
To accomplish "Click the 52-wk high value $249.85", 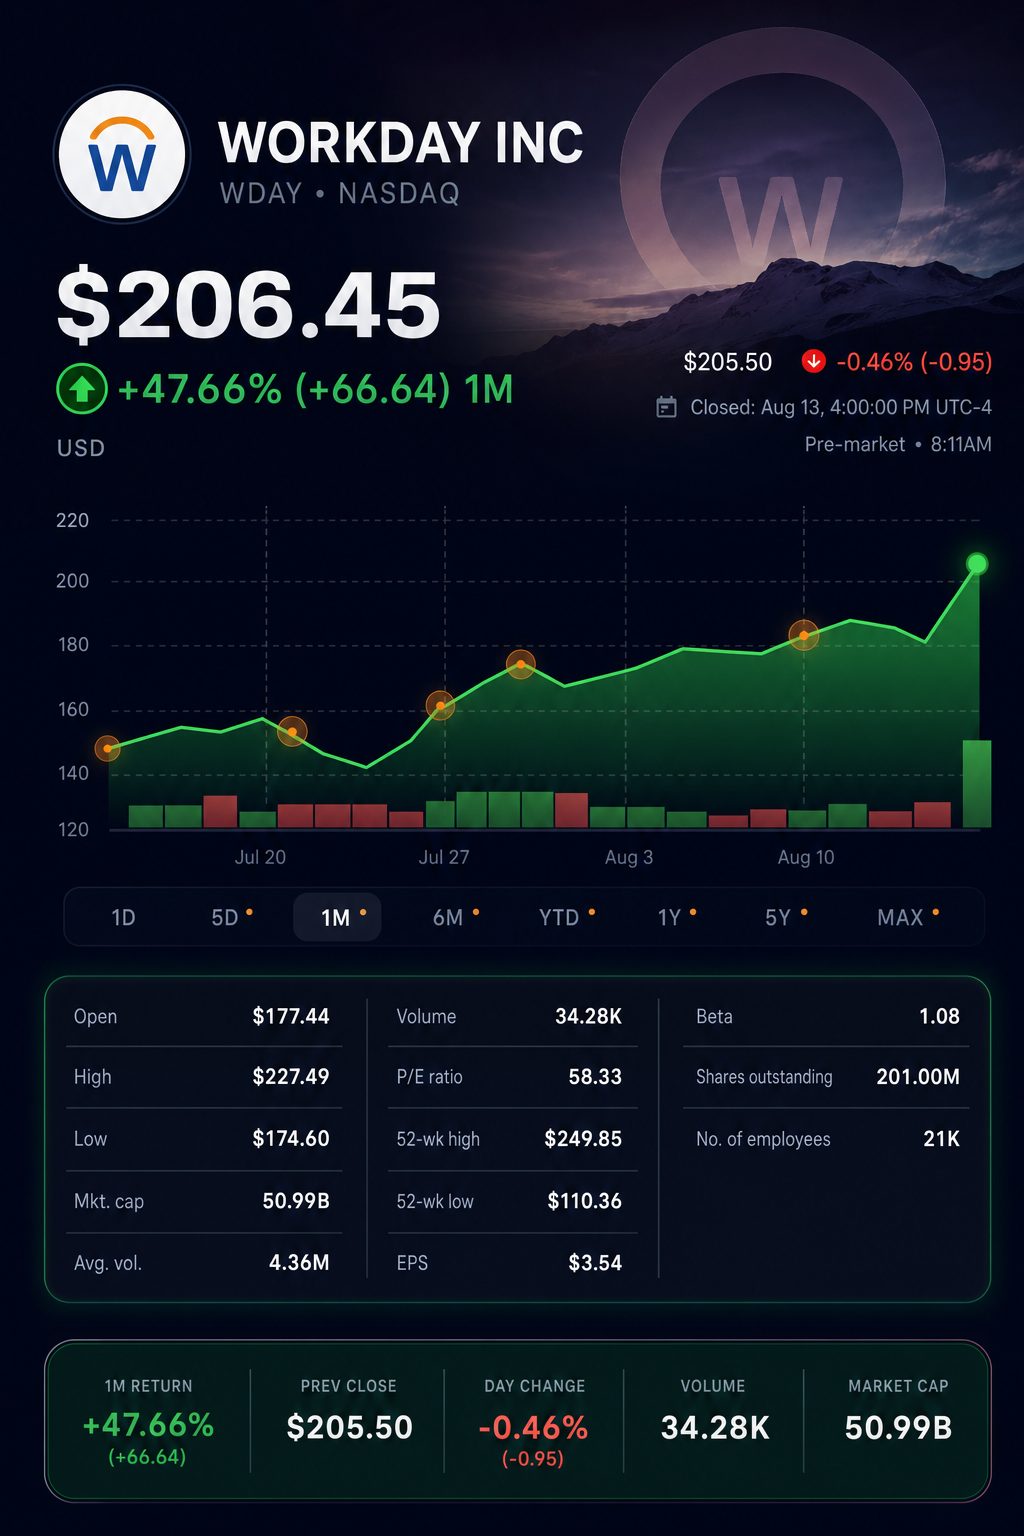I will click(x=583, y=1139).
